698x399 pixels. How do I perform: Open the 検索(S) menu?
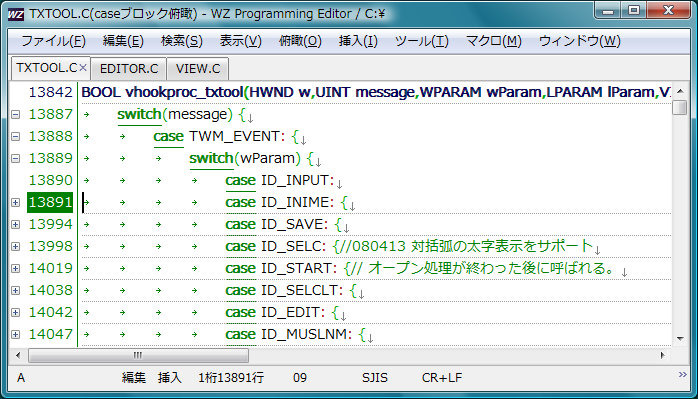(182, 41)
